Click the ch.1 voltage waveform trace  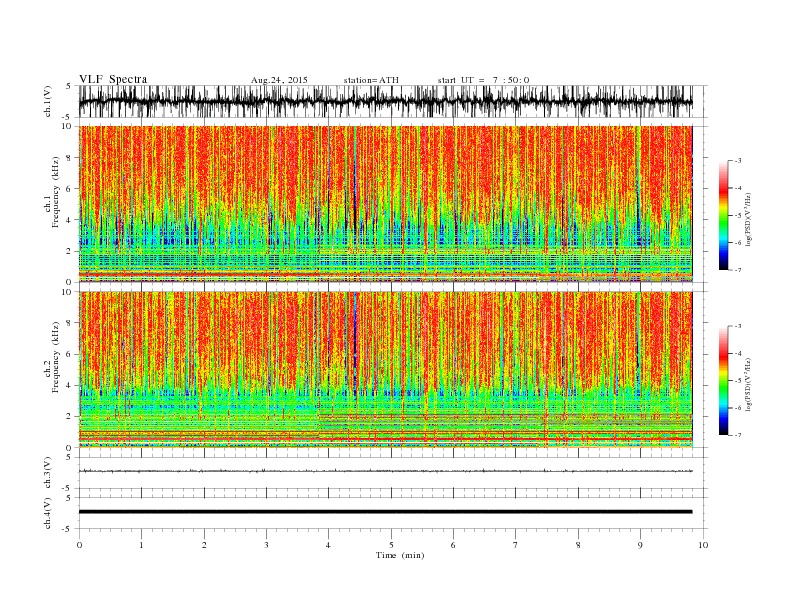coord(385,101)
